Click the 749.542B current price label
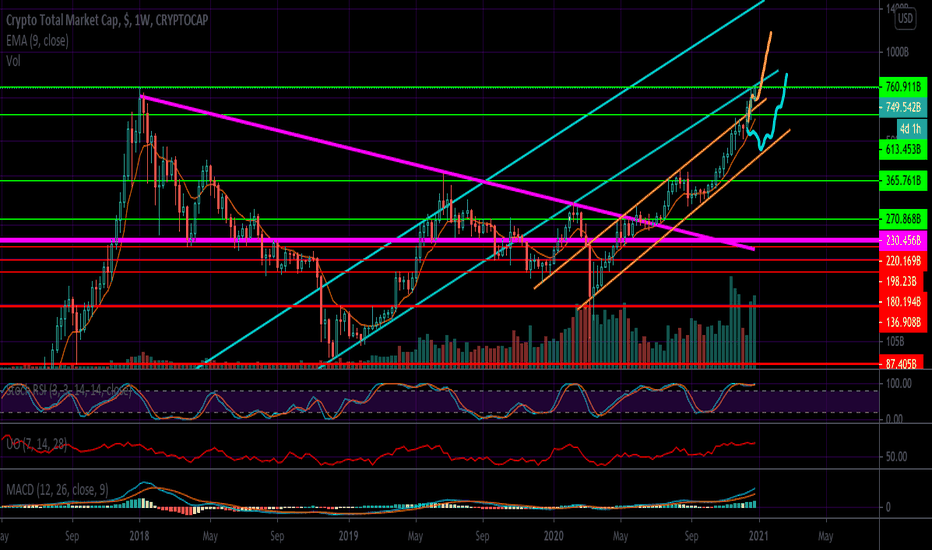The height and width of the screenshot is (550, 932). coord(903,107)
